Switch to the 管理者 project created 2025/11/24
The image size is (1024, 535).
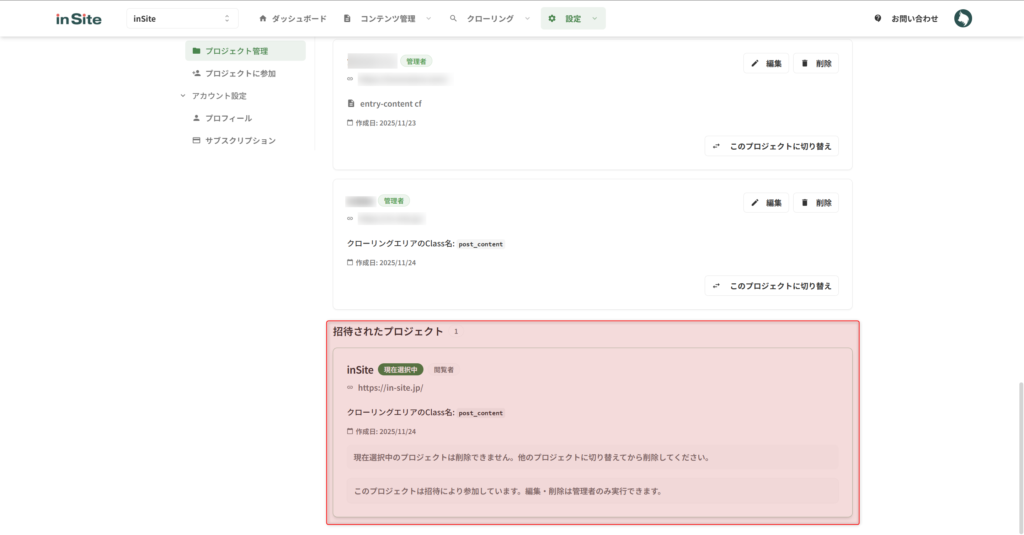tap(771, 285)
